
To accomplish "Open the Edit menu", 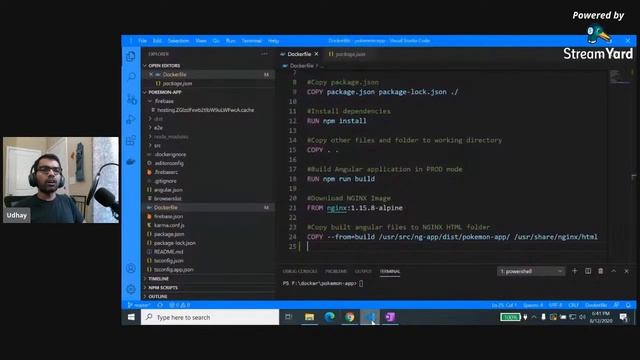I will pos(157,41).
